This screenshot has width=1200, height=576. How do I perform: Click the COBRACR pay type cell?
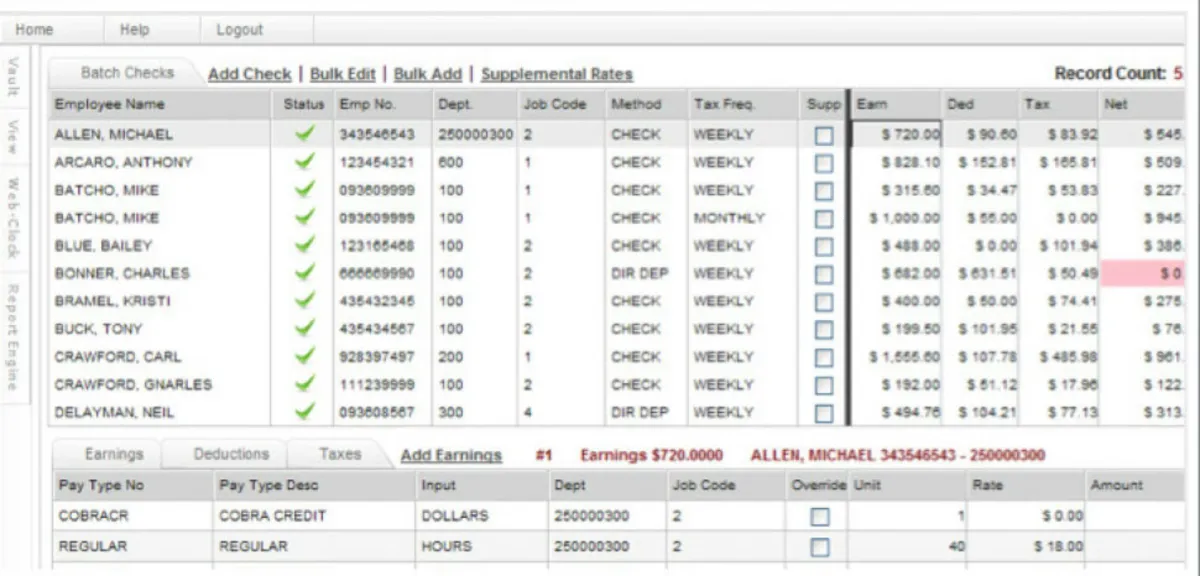click(x=132, y=516)
